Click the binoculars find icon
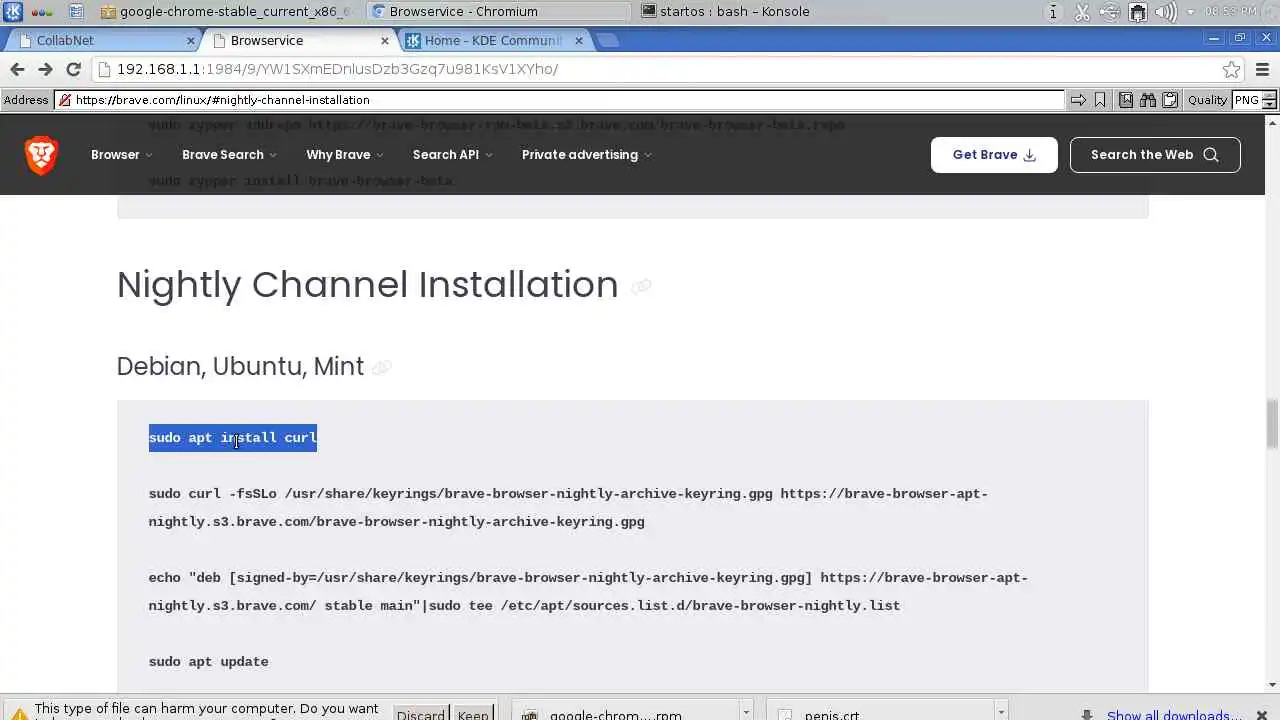This screenshot has width=1280, height=720. coord(1147,100)
